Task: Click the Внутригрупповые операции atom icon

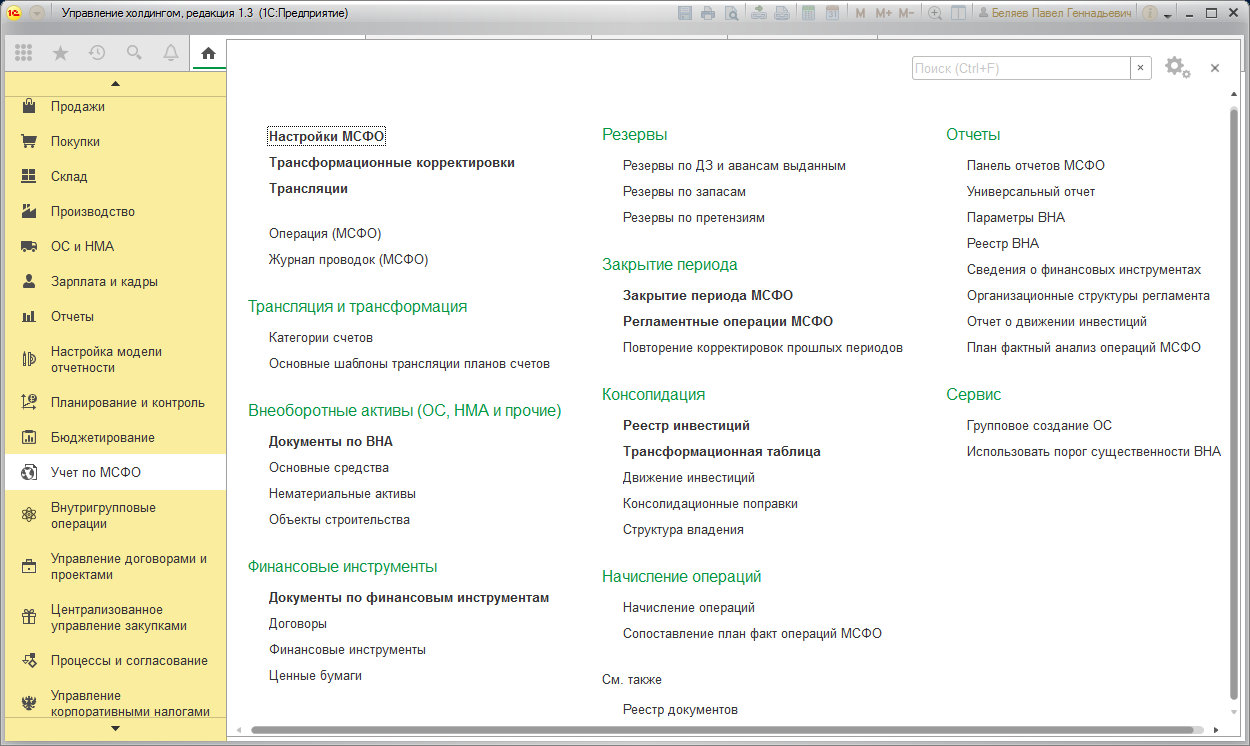Action: [29, 516]
